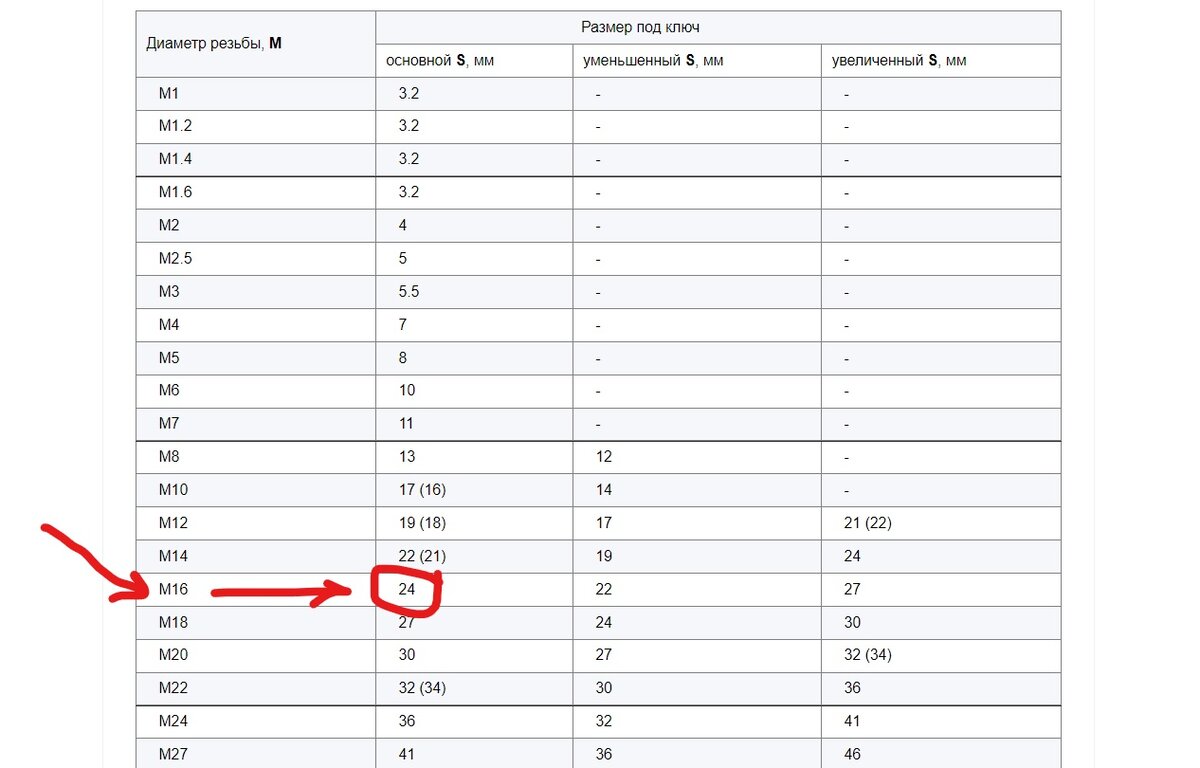Click the 'Диаметр резьбы, M' column header
Screen dimensions: 1200x768
214,43
